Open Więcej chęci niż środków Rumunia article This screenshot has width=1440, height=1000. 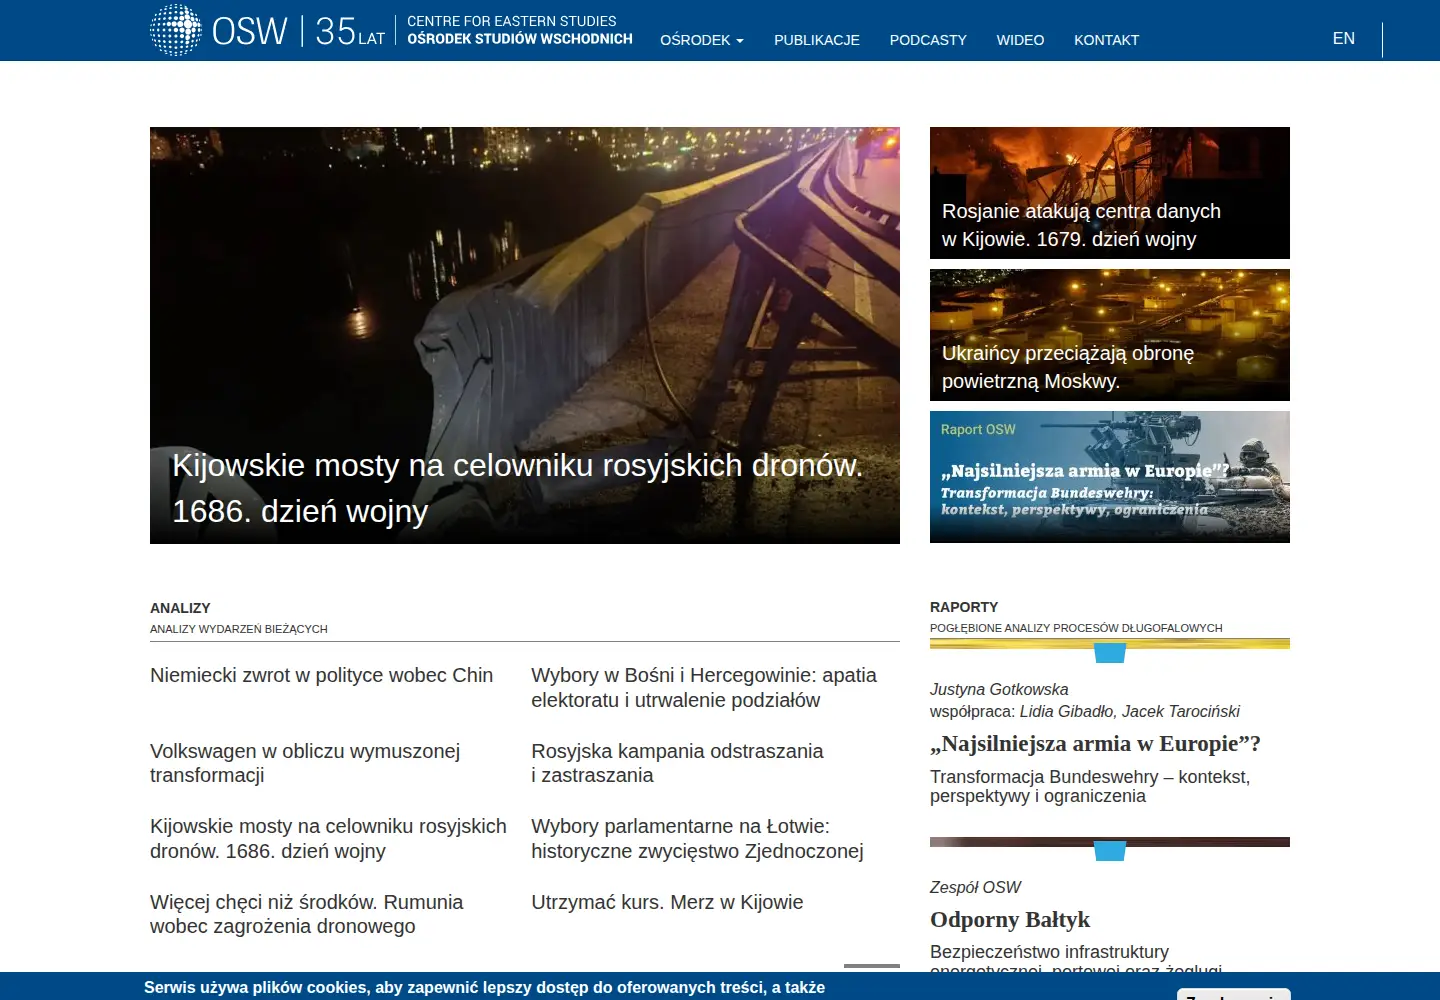click(306, 914)
